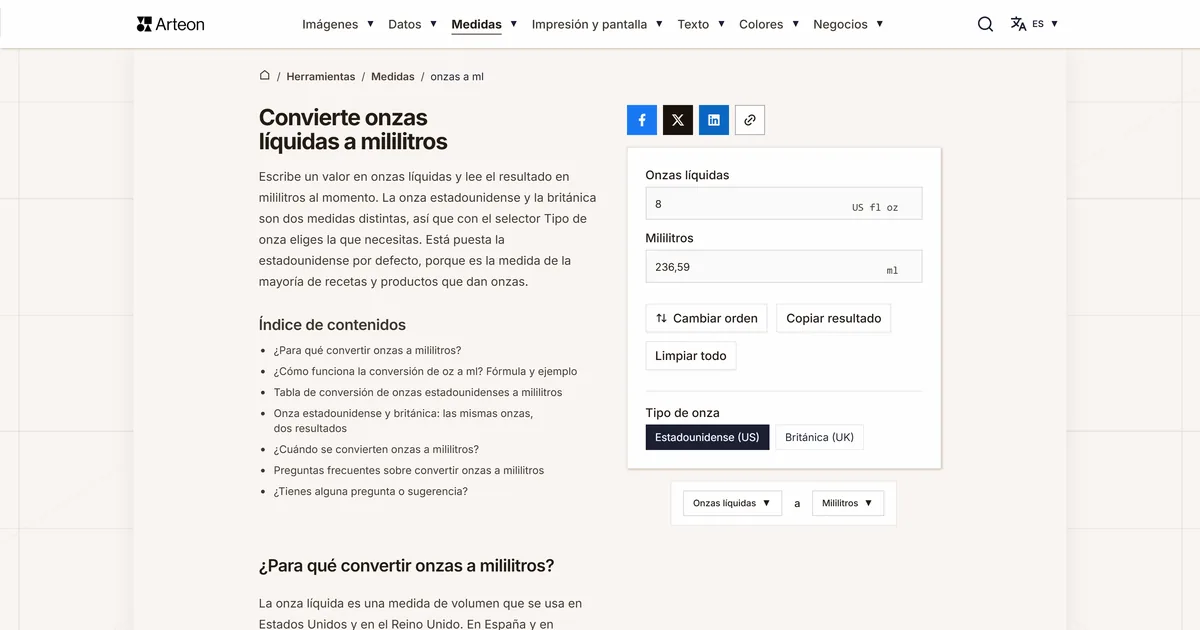The width and height of the screenshot is (1200, 630).
Task: Share on Facebook icon
Action: click(x=642, y=120)
